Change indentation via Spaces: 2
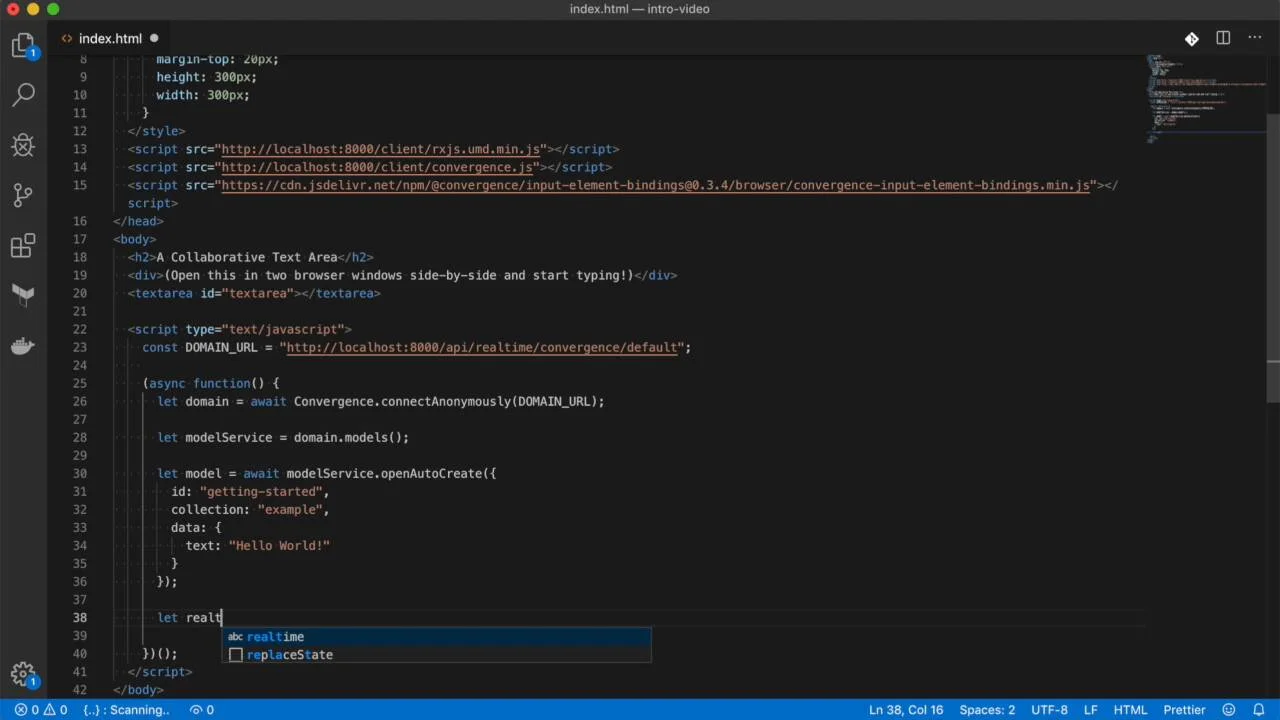 tap(987, 710)
